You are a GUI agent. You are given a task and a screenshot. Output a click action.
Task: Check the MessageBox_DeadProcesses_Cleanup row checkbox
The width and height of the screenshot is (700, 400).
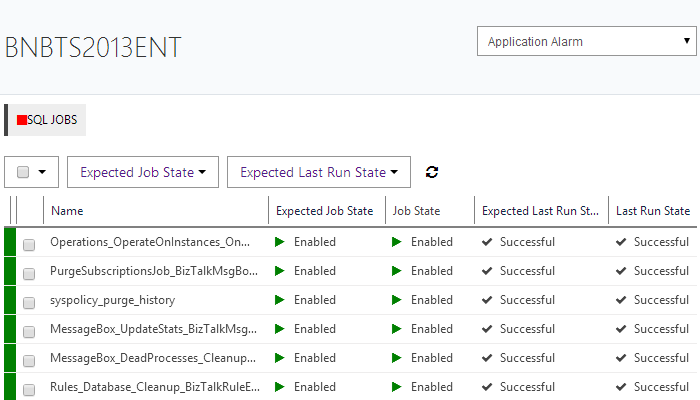pos(29,359)
